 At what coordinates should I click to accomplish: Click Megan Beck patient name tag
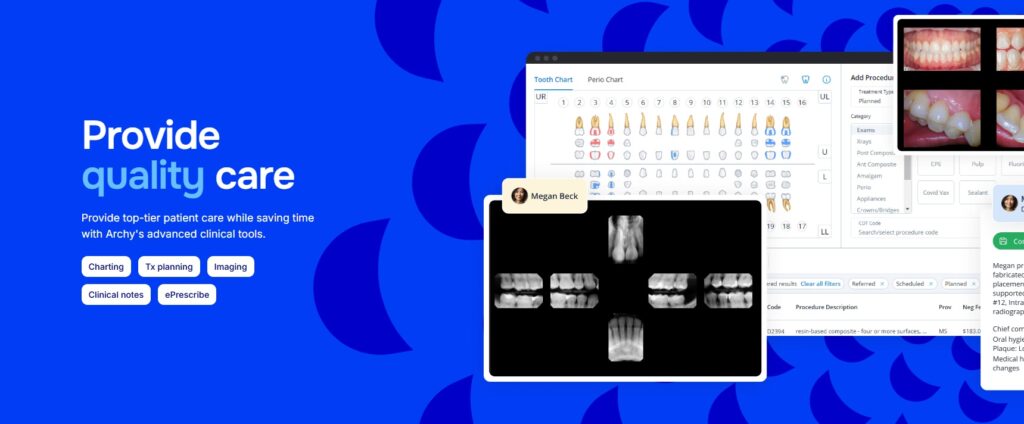pyautogui.click(x=545, y=196)
